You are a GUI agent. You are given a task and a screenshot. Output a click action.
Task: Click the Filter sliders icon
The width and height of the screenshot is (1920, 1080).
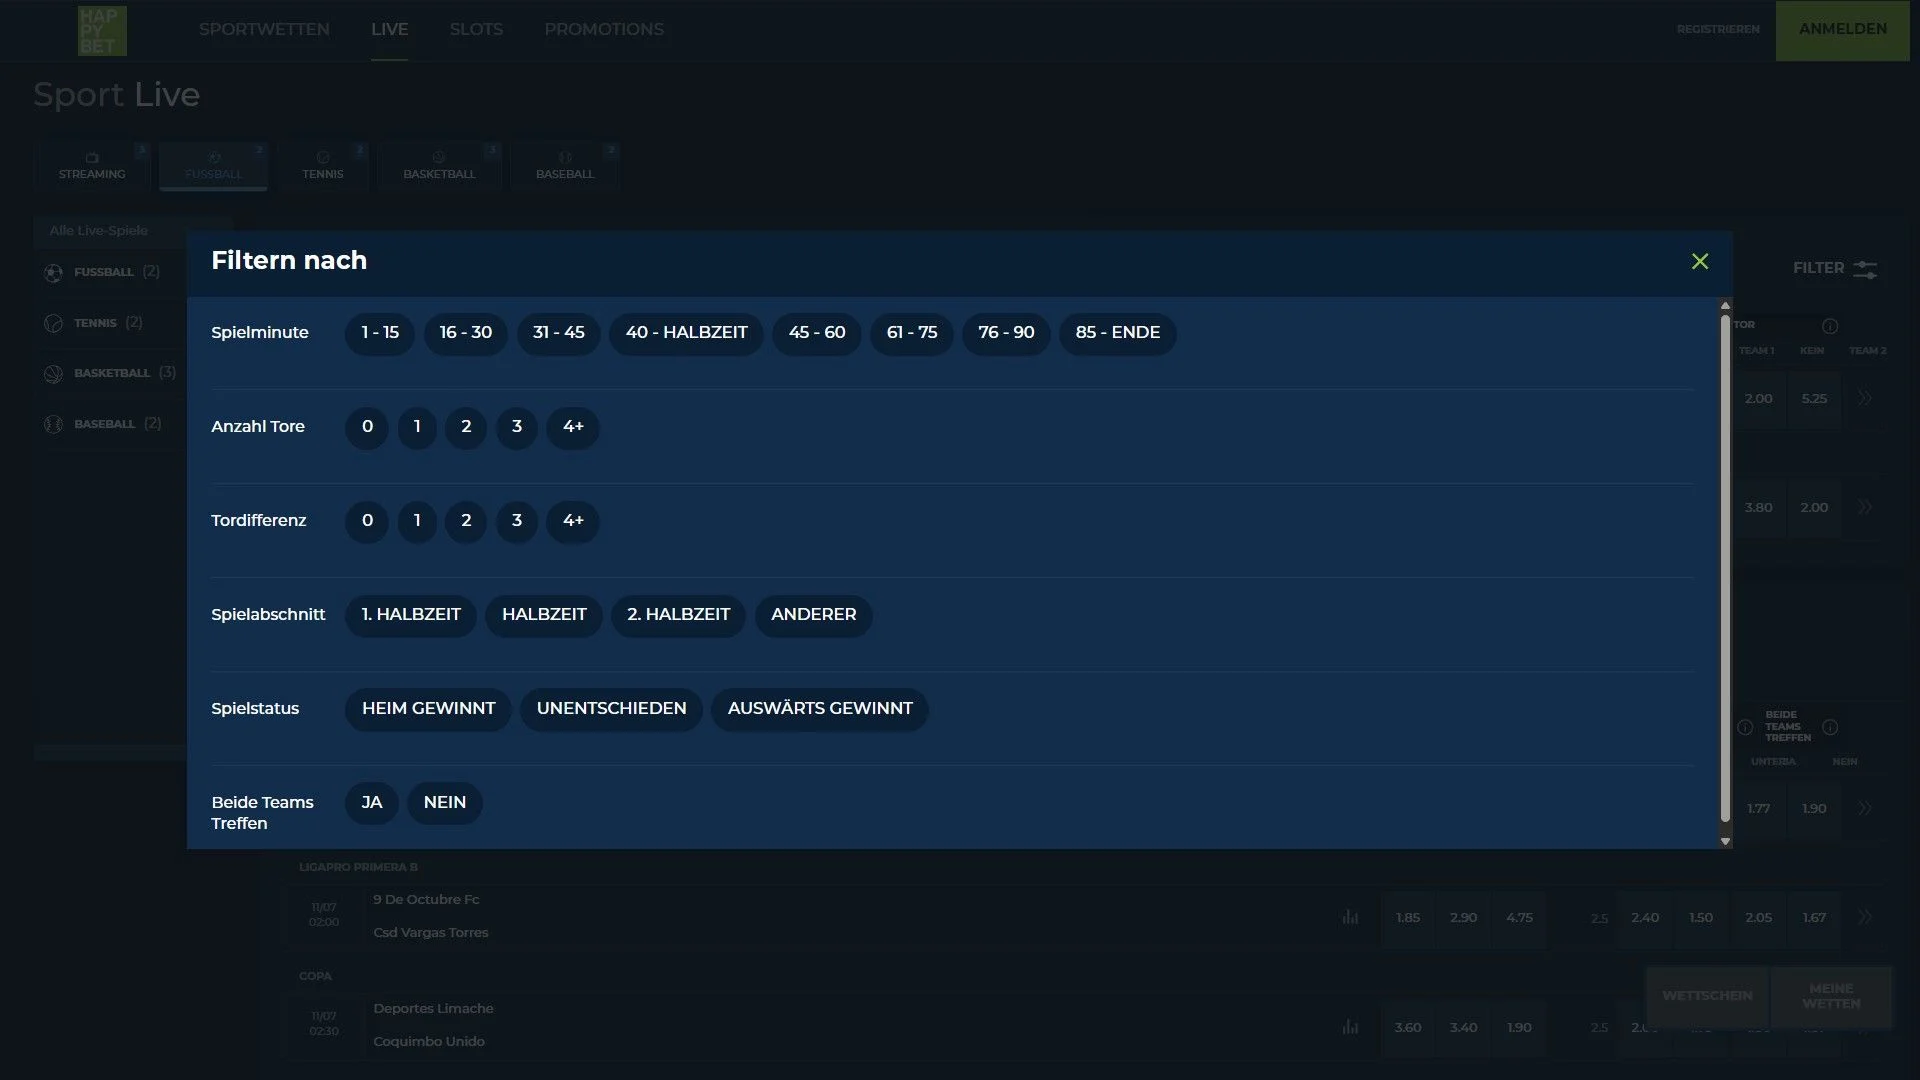pyautogui.click(x=1864, y=269)
